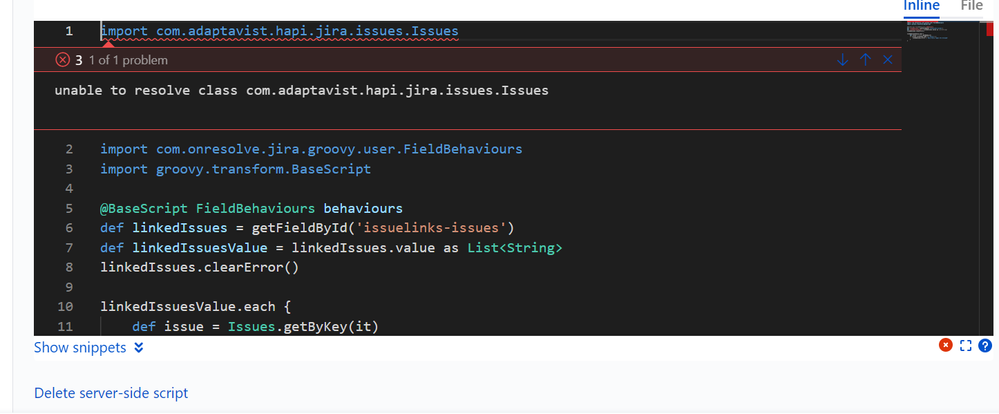Go to next problem down arrow

(842, 60)
